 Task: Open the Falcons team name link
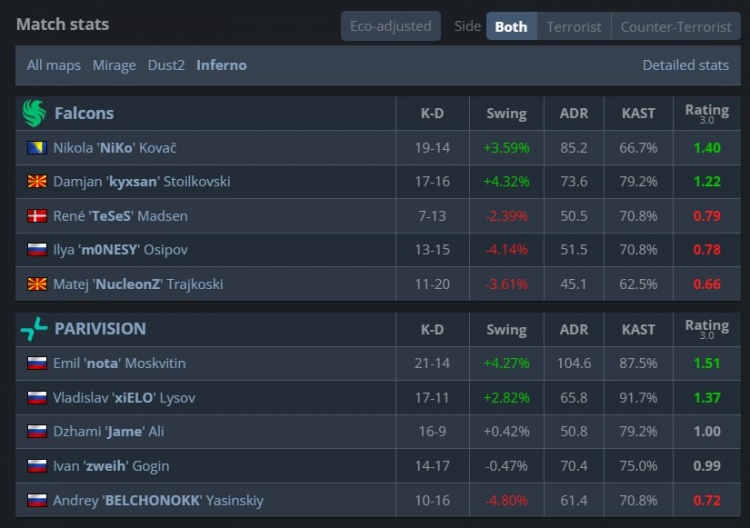click(x=84, y=113)
